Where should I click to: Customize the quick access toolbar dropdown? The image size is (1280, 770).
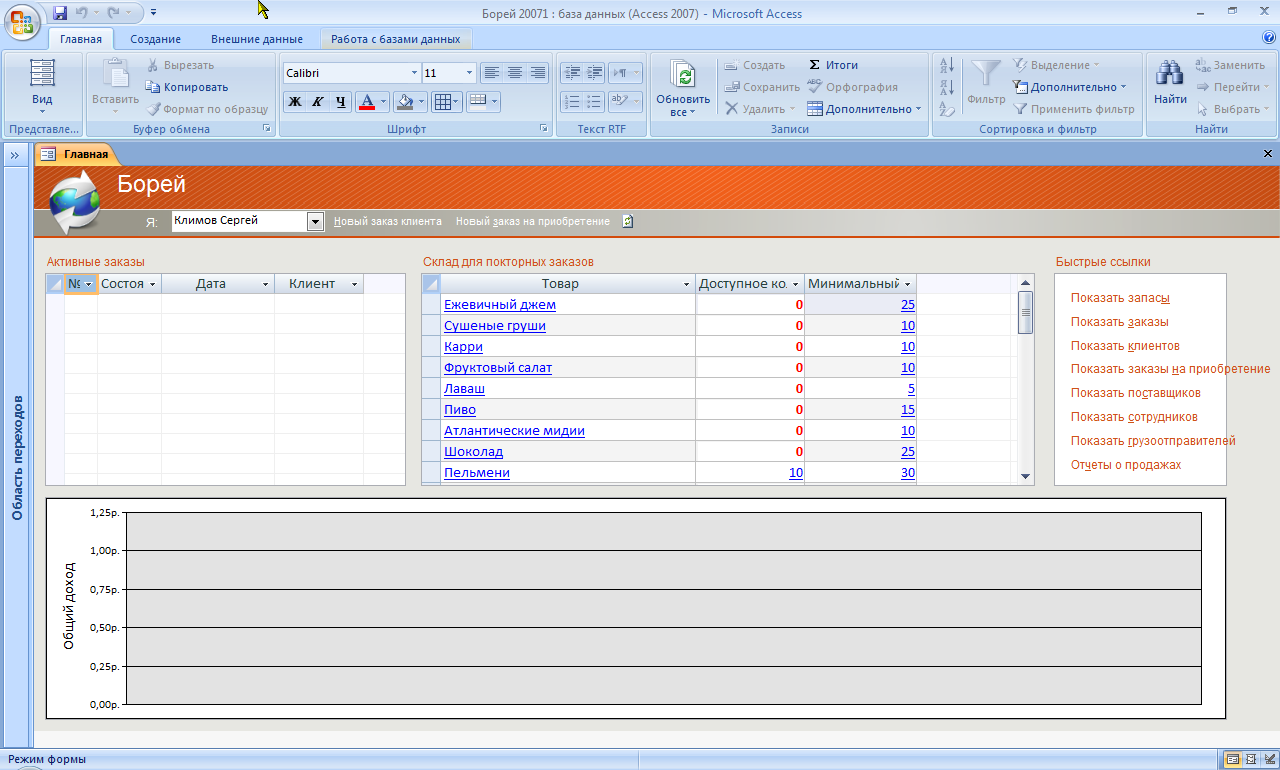pyautogui.click(x=153, y=13)
